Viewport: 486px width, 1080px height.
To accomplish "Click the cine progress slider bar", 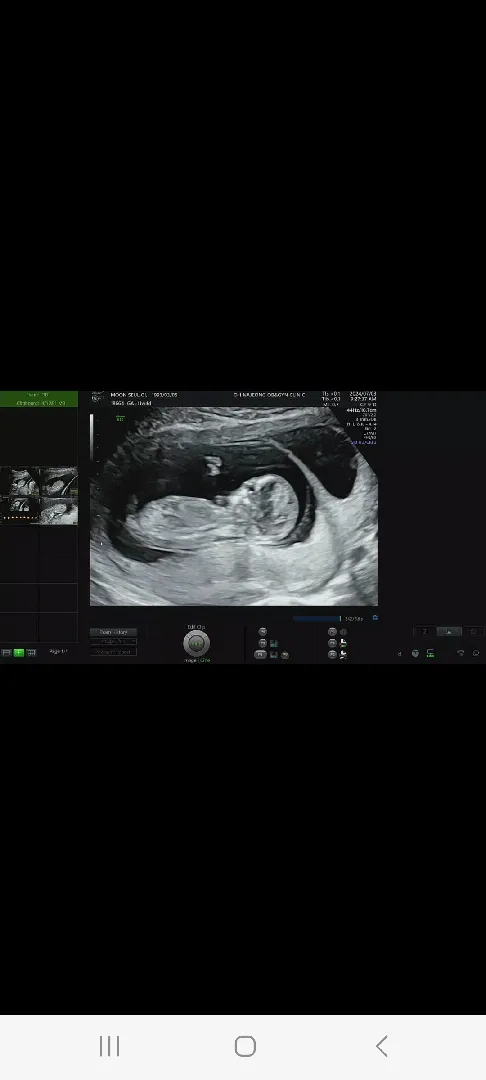I will click(x=317, y=619).
